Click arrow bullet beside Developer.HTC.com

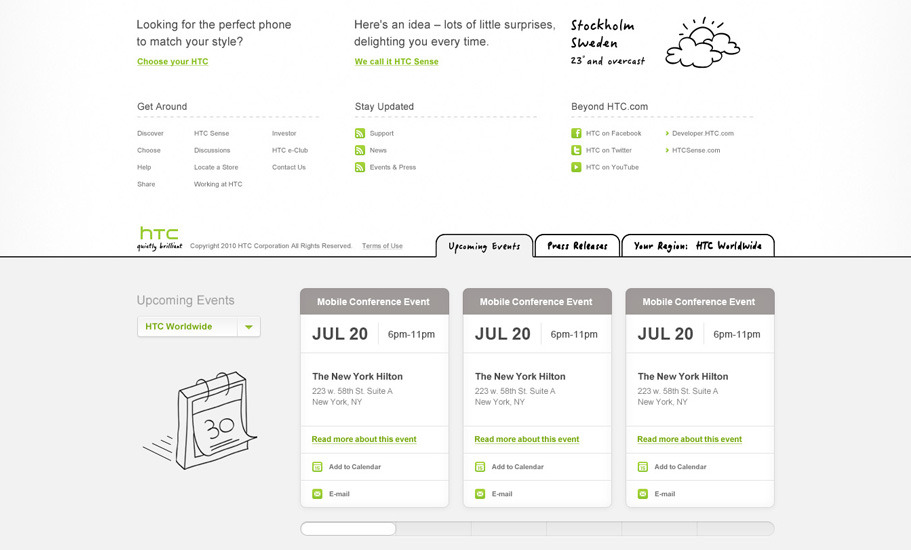667,134
